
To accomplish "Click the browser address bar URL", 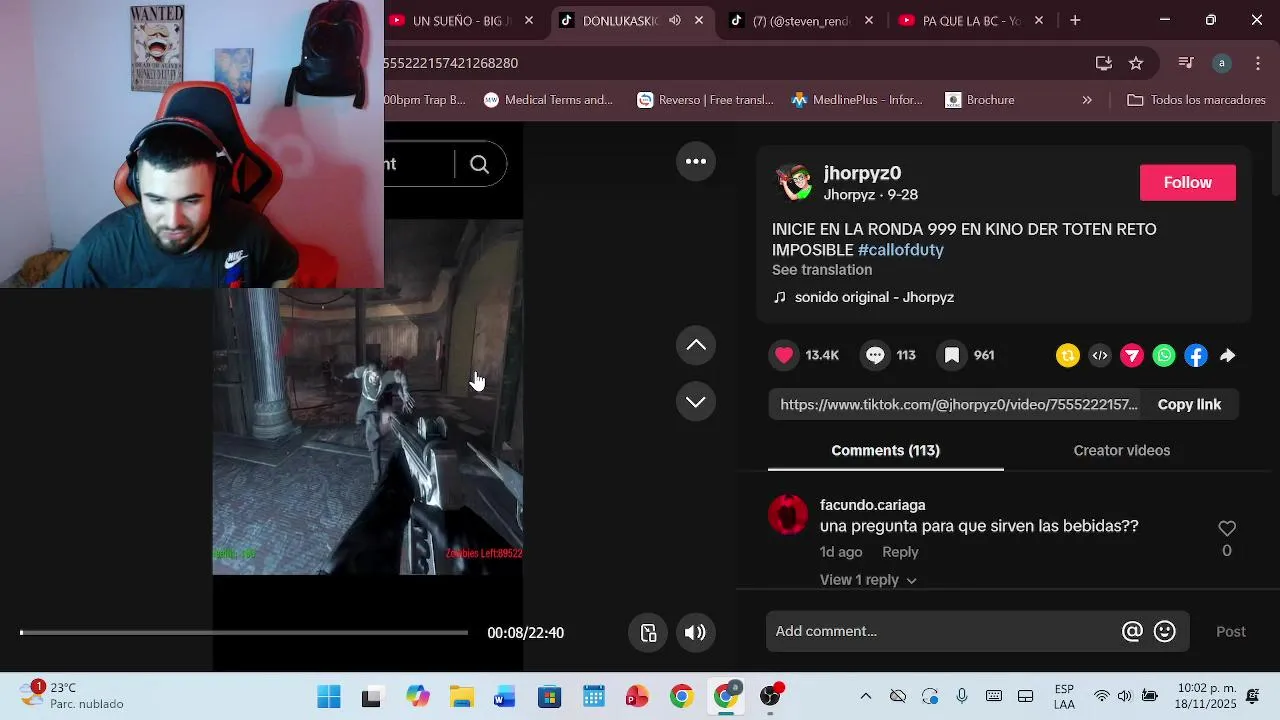I will (x=451, y=63).
